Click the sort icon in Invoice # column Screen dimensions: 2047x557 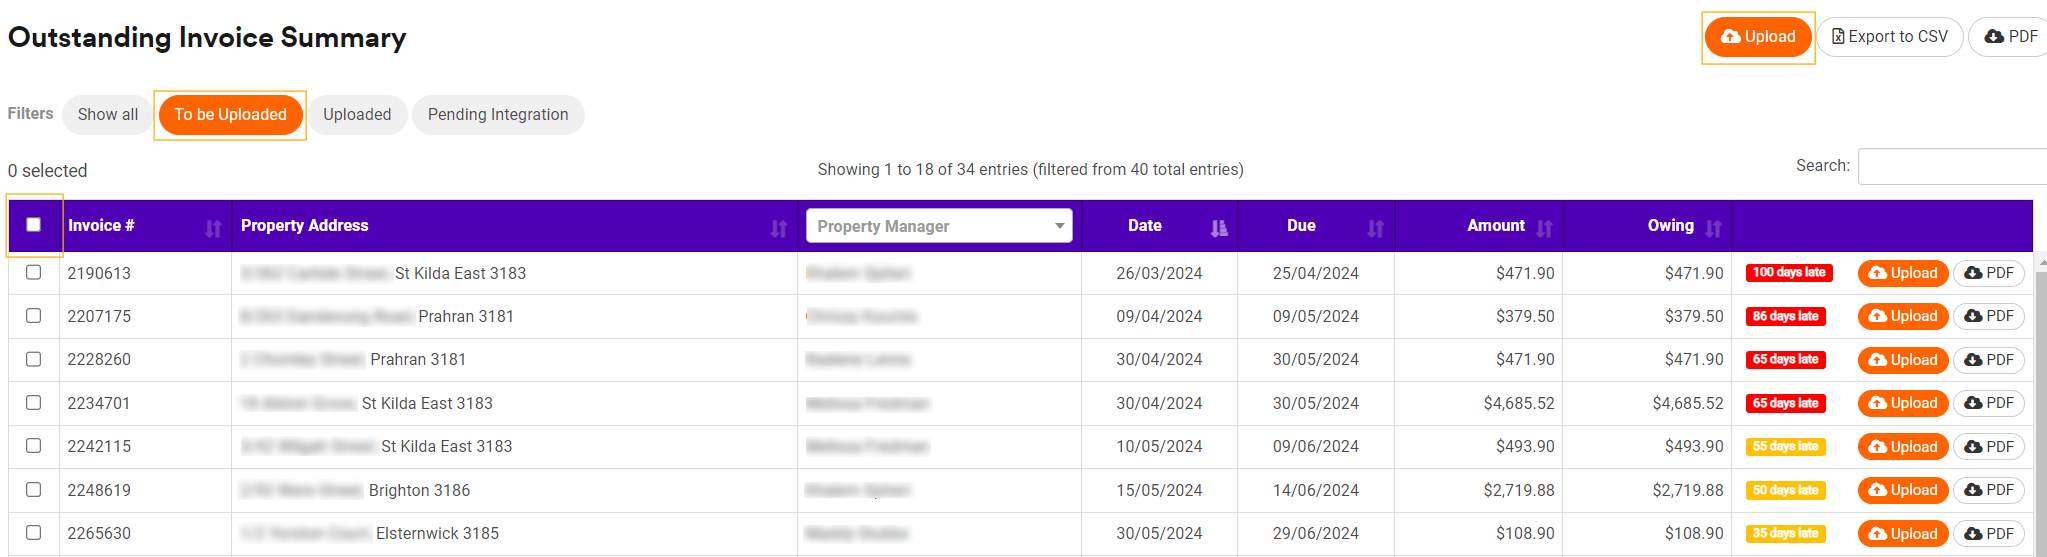pos(213,228)
